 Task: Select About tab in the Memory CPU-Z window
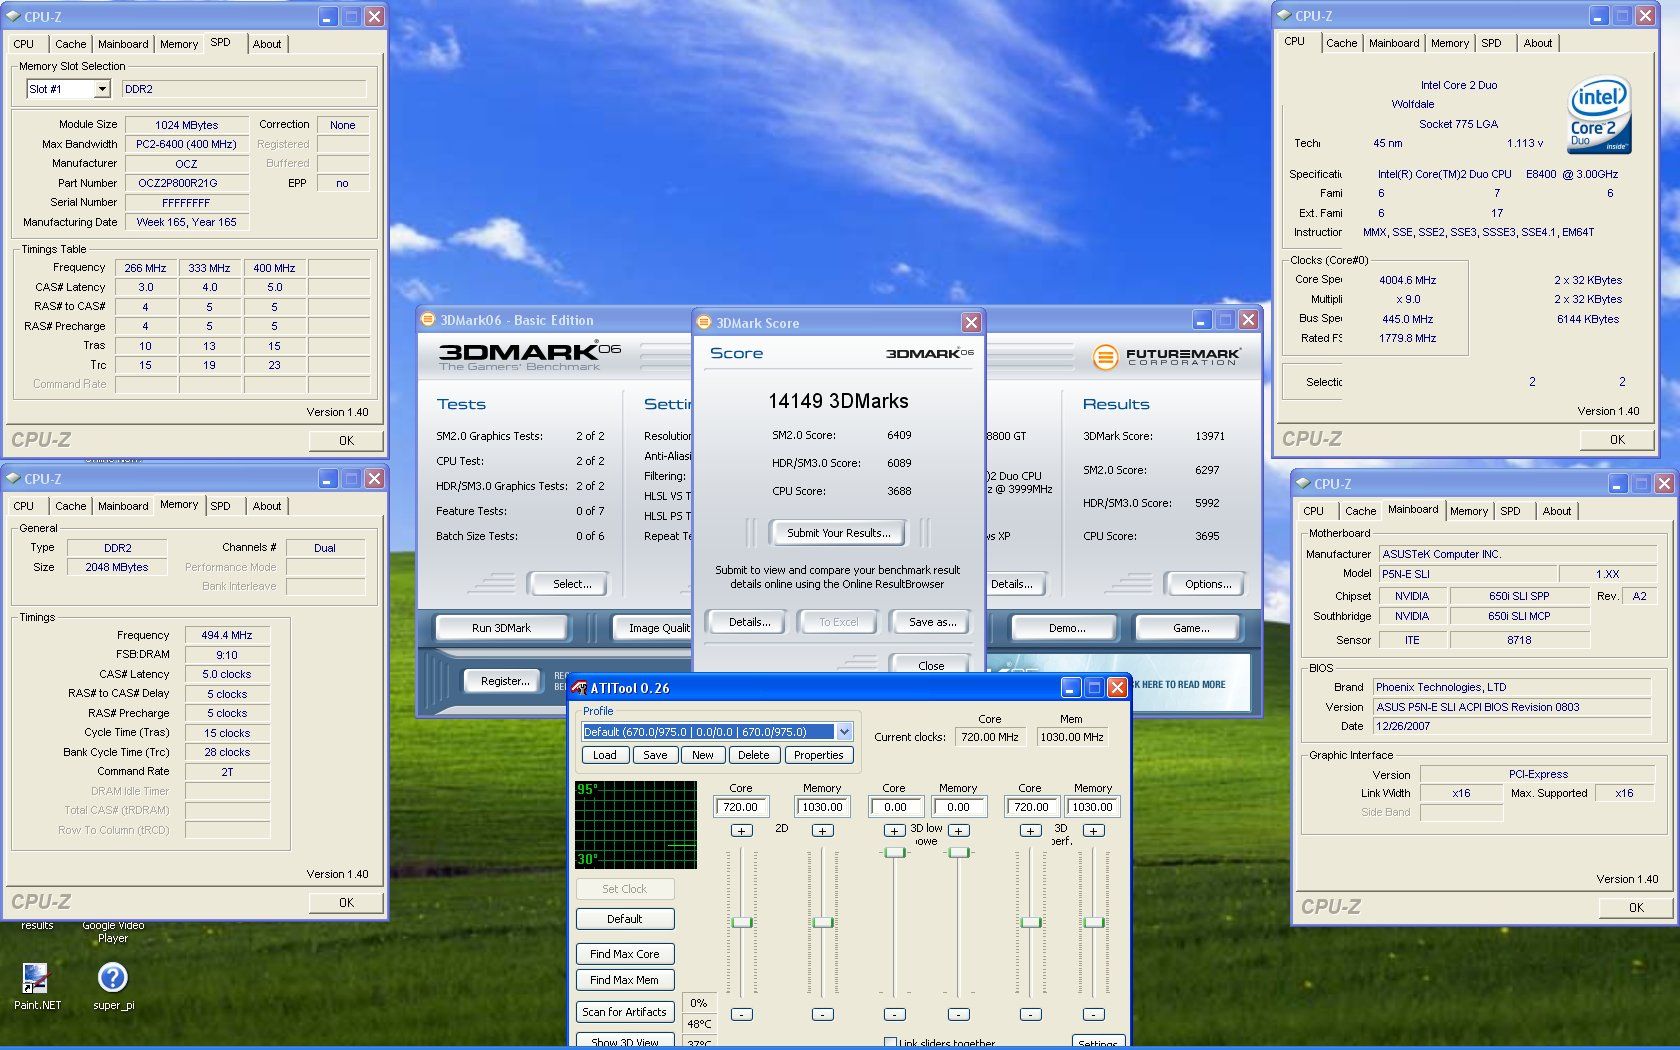pyautogui.click(x=266, y=506)
